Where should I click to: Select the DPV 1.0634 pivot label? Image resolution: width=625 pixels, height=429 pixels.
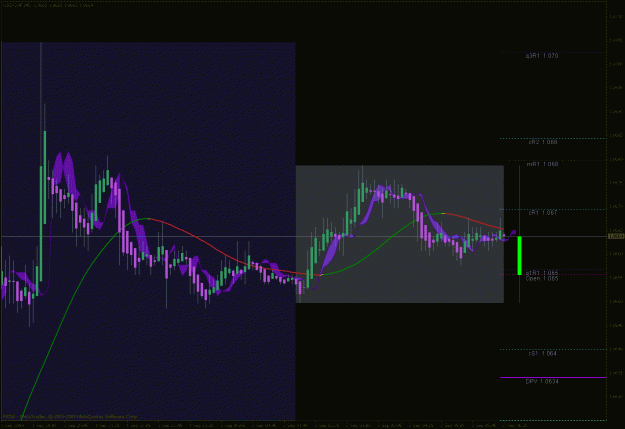(542, 382)
